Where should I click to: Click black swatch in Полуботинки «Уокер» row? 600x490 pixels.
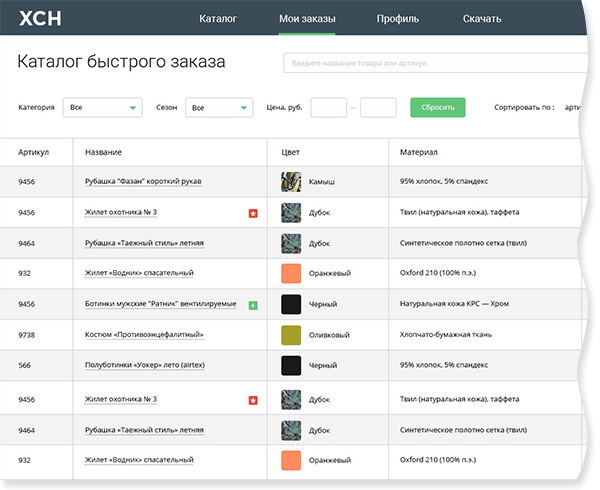click(291, 365)
